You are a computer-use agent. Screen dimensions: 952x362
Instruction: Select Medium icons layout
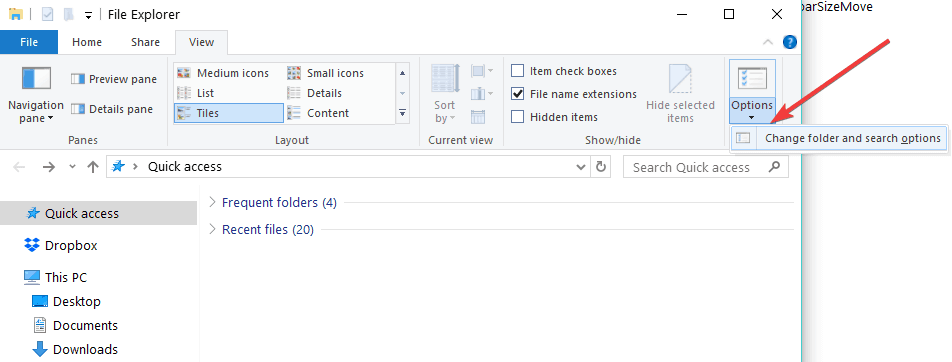click(223, 73)
